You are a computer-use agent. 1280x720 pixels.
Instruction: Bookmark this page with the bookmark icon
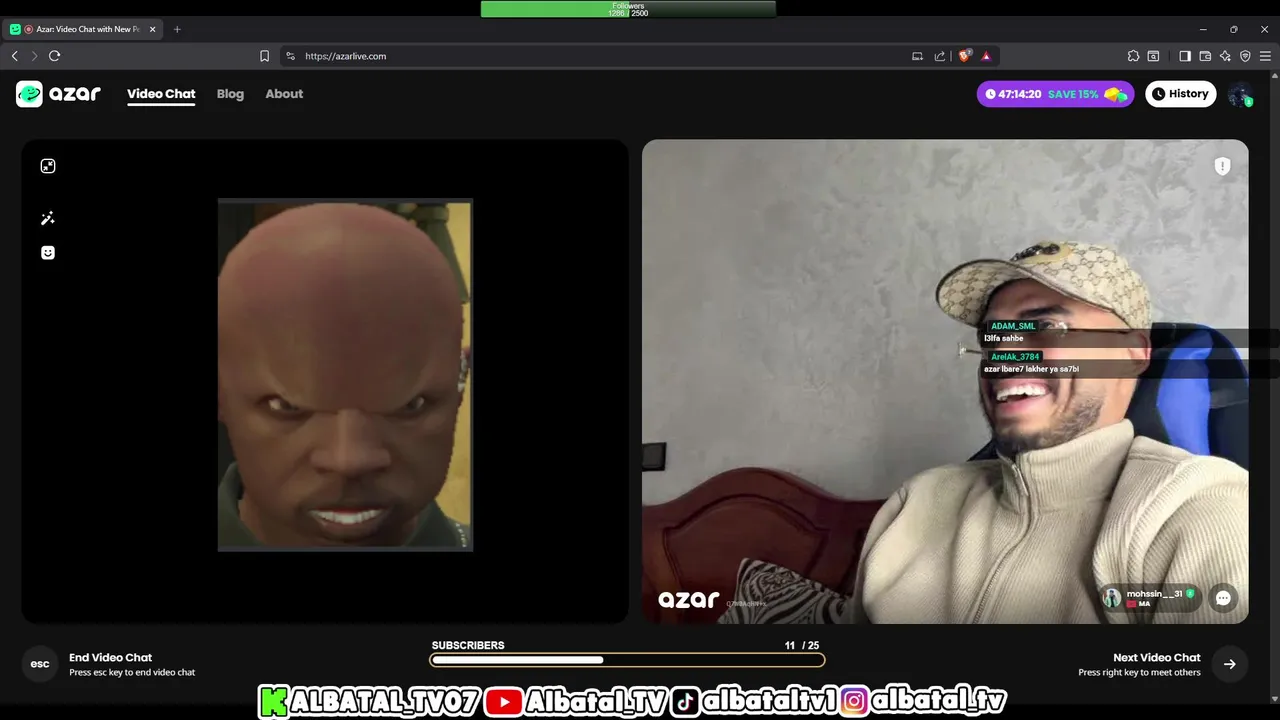pyautogui.click(x=264, y=56)
